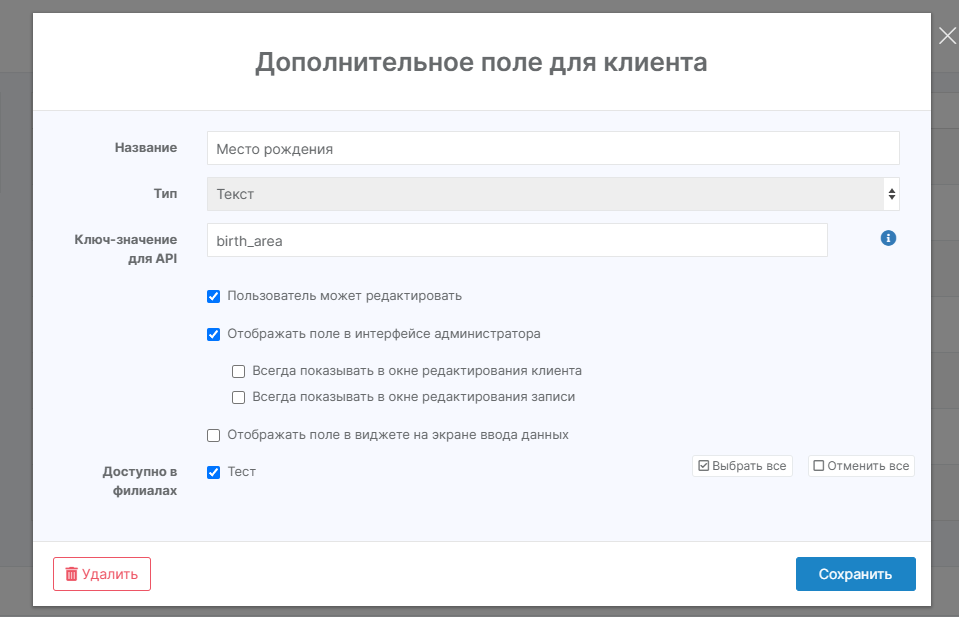Enable 'Всегда показывать в окне редактирования клиента'
Image resolution: width=959 pixels, height=617 pixels.
coord(239,372)
